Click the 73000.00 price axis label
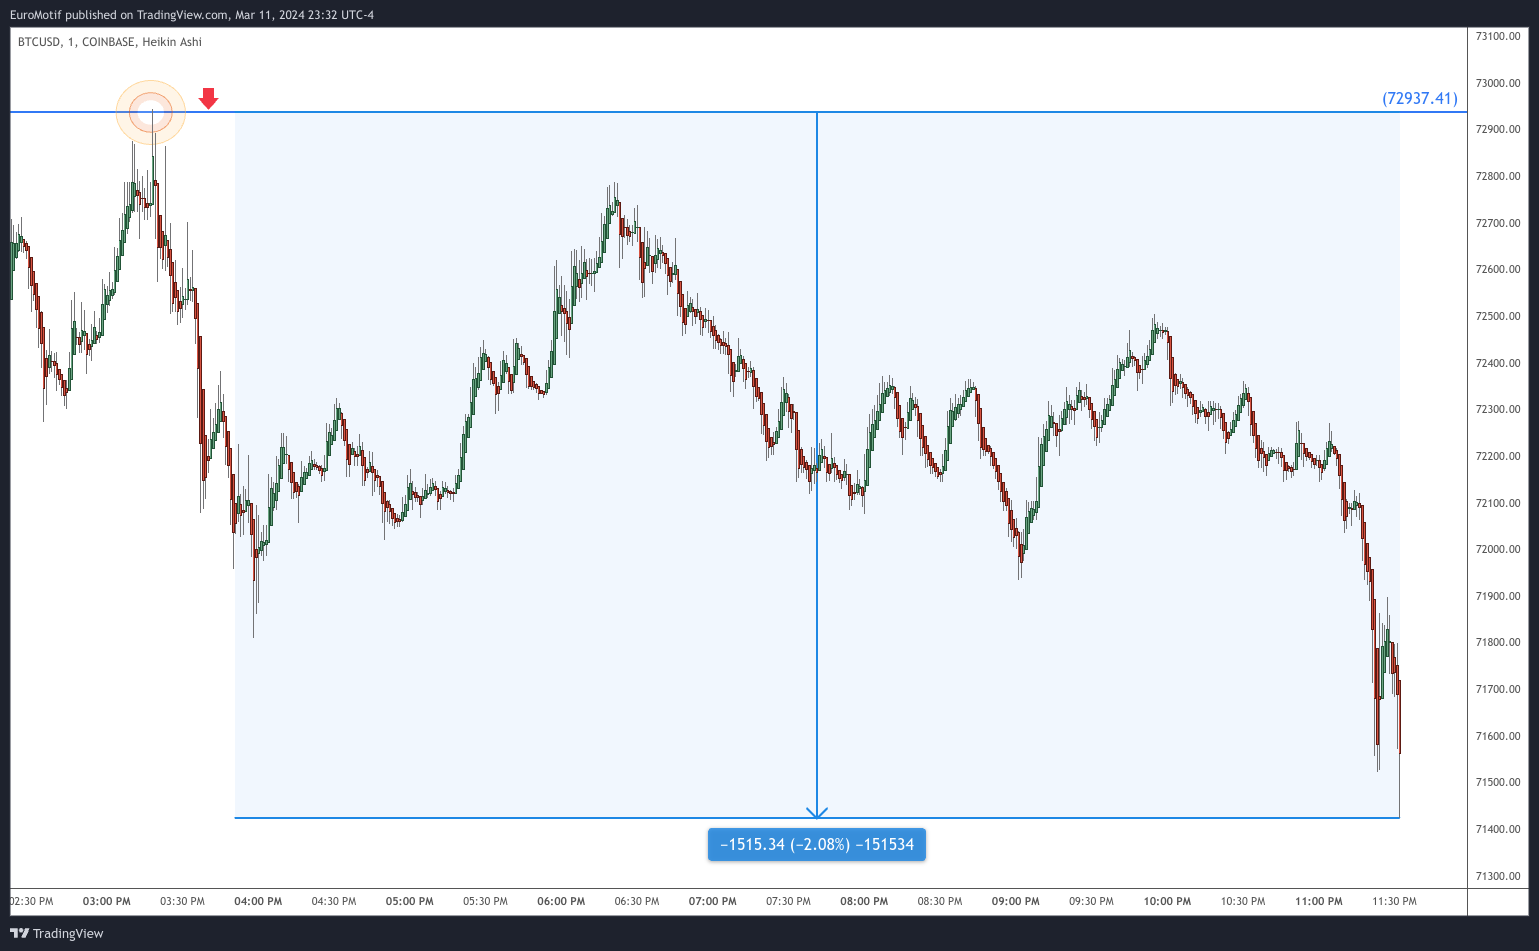 (1498, 83)
